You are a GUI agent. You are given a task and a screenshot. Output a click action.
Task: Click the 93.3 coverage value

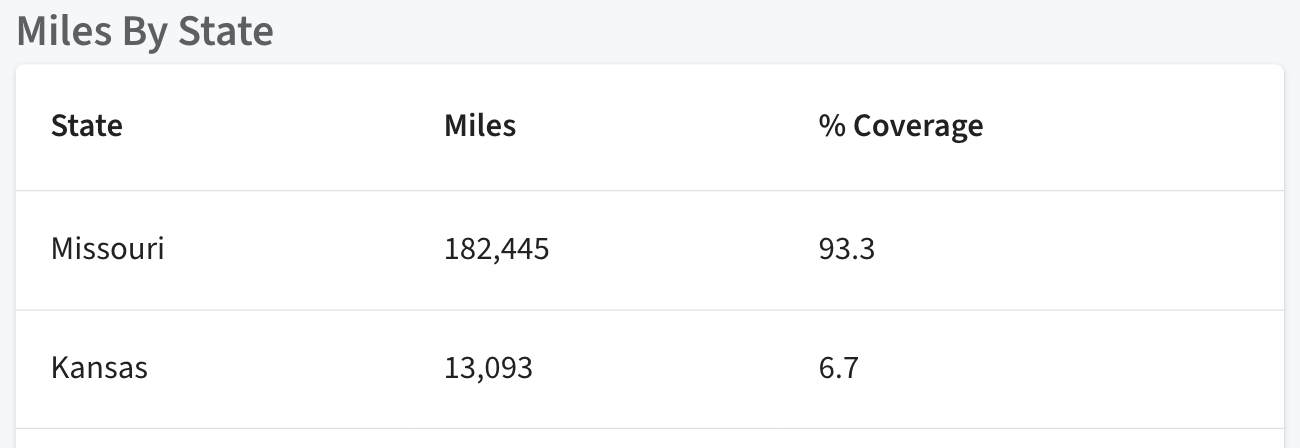pyautogui.click(x=847, y=248)
